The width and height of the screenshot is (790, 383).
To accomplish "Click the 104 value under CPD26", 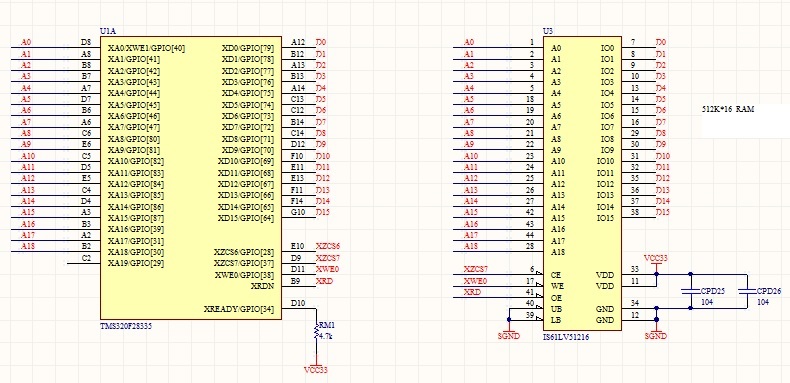I will 763,301.
